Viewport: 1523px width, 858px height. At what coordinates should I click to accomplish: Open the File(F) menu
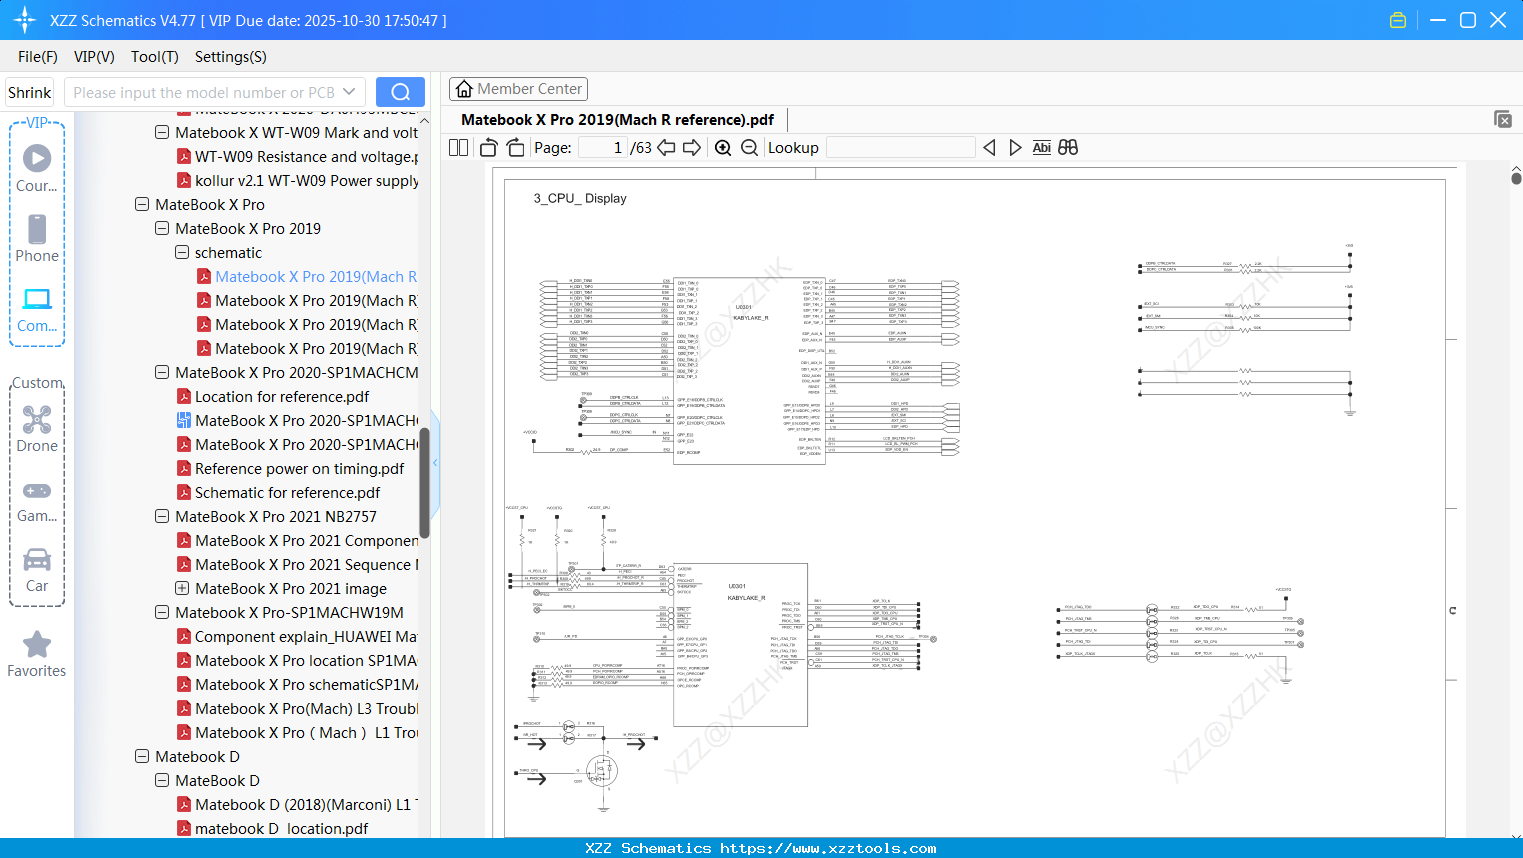click(x=38, y=56)
